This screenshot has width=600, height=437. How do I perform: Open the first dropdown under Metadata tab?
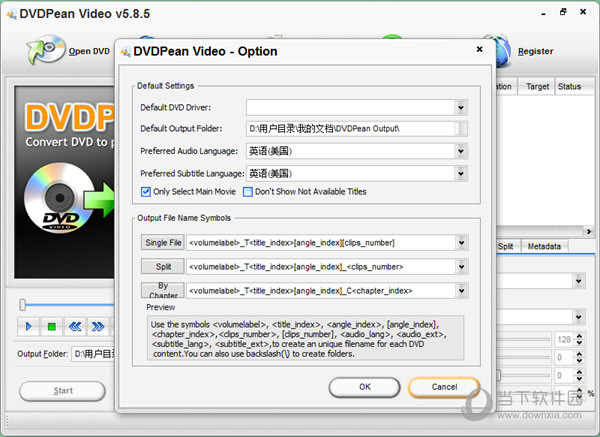pos(579,281)
